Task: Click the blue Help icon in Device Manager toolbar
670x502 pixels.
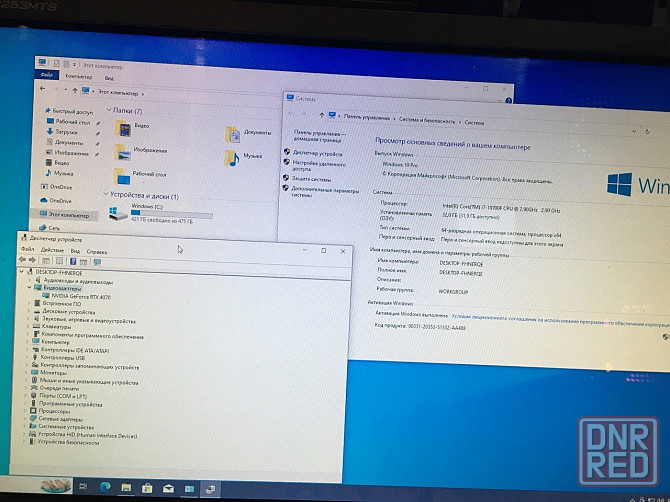Action: [73, 261]
